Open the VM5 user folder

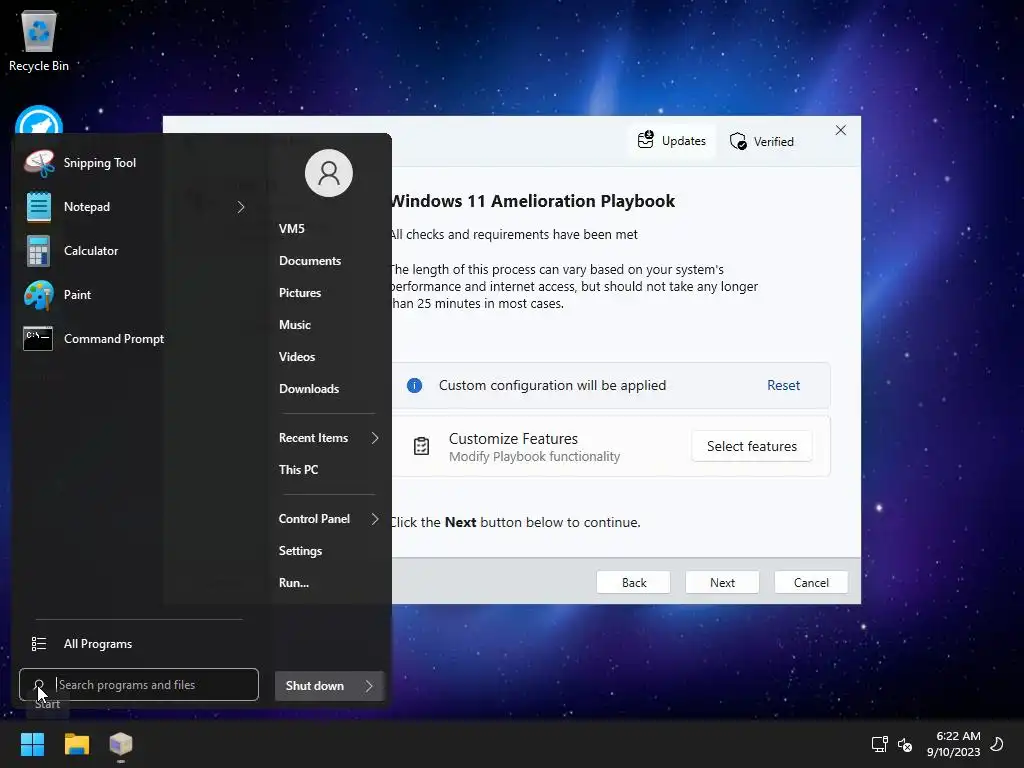click(292, 229)
